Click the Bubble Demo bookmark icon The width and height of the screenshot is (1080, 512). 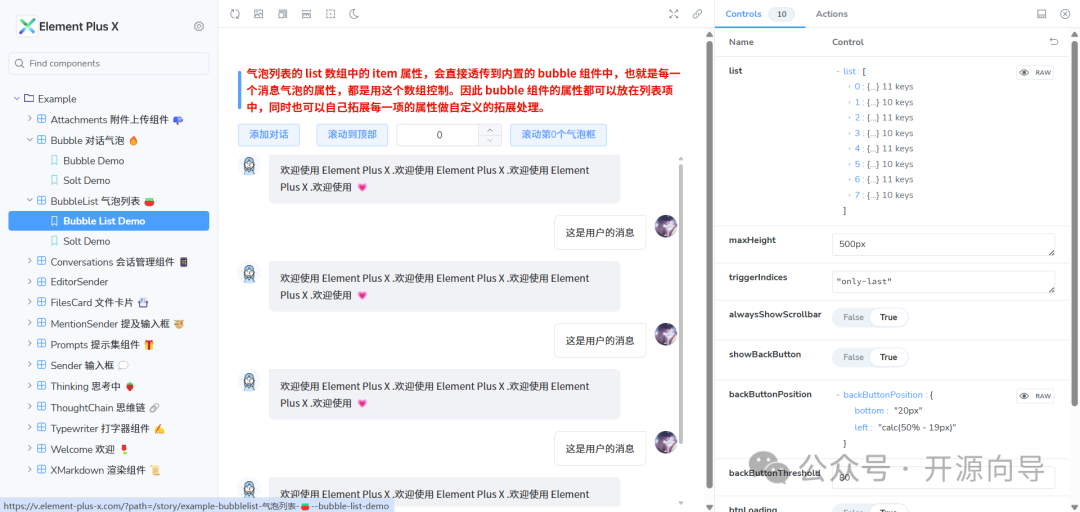[54, 161]
